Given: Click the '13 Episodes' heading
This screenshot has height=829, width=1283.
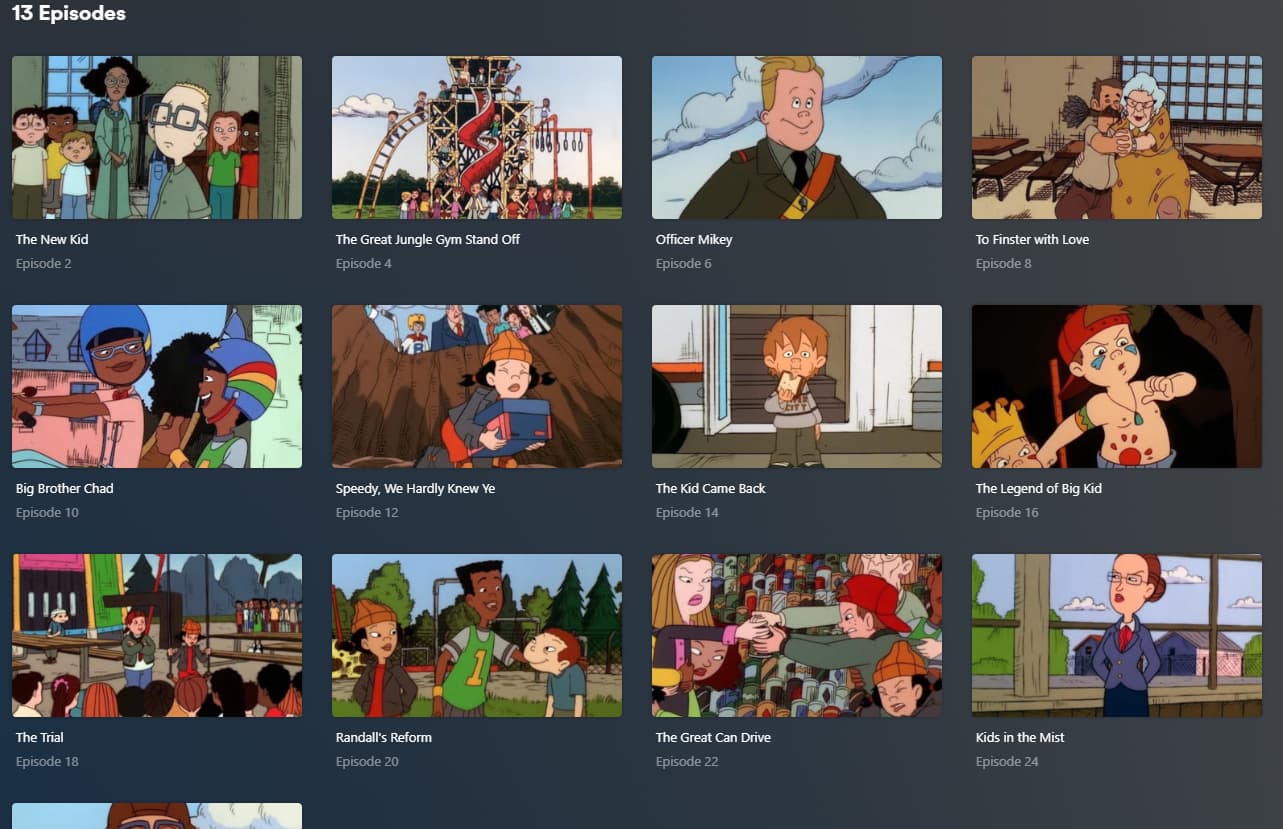Looking at the screenshot, I should coord(69,14).
